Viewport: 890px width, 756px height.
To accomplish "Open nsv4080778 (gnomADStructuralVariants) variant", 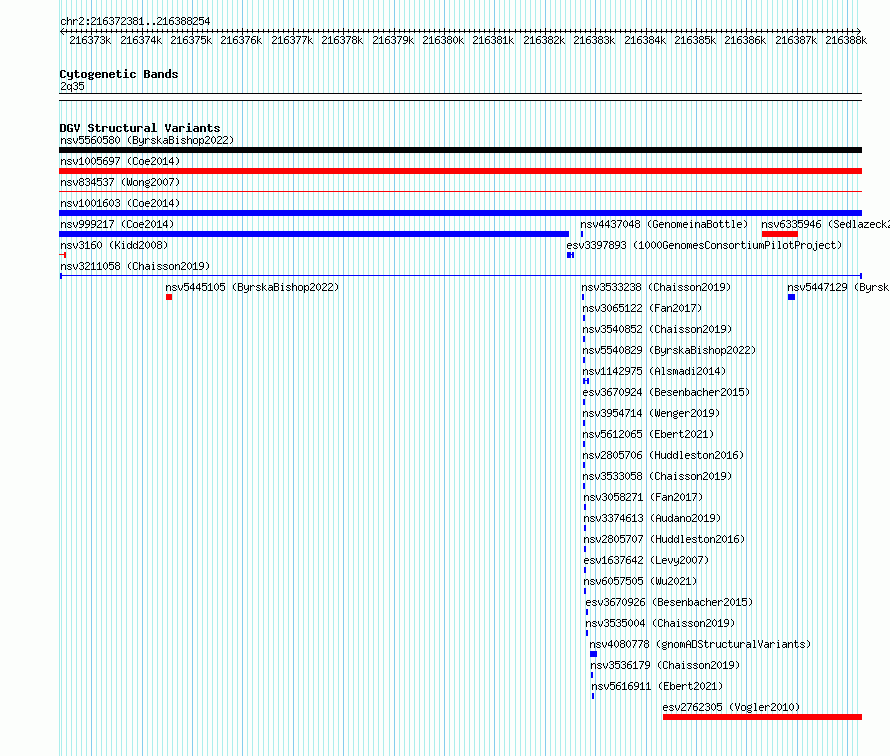I will click(700, 644).
